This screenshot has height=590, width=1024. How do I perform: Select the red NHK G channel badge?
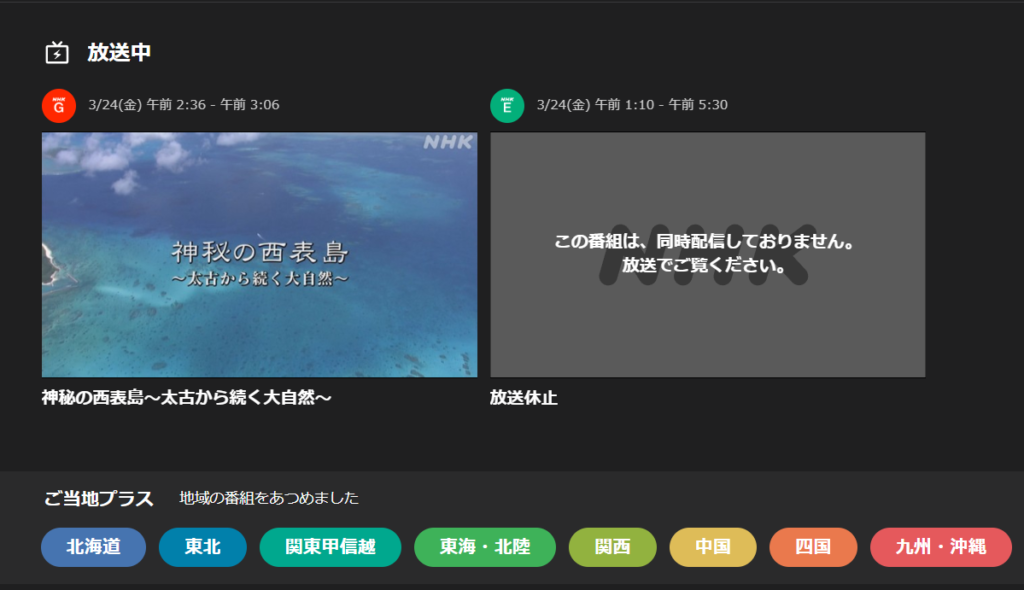point(58,105)
